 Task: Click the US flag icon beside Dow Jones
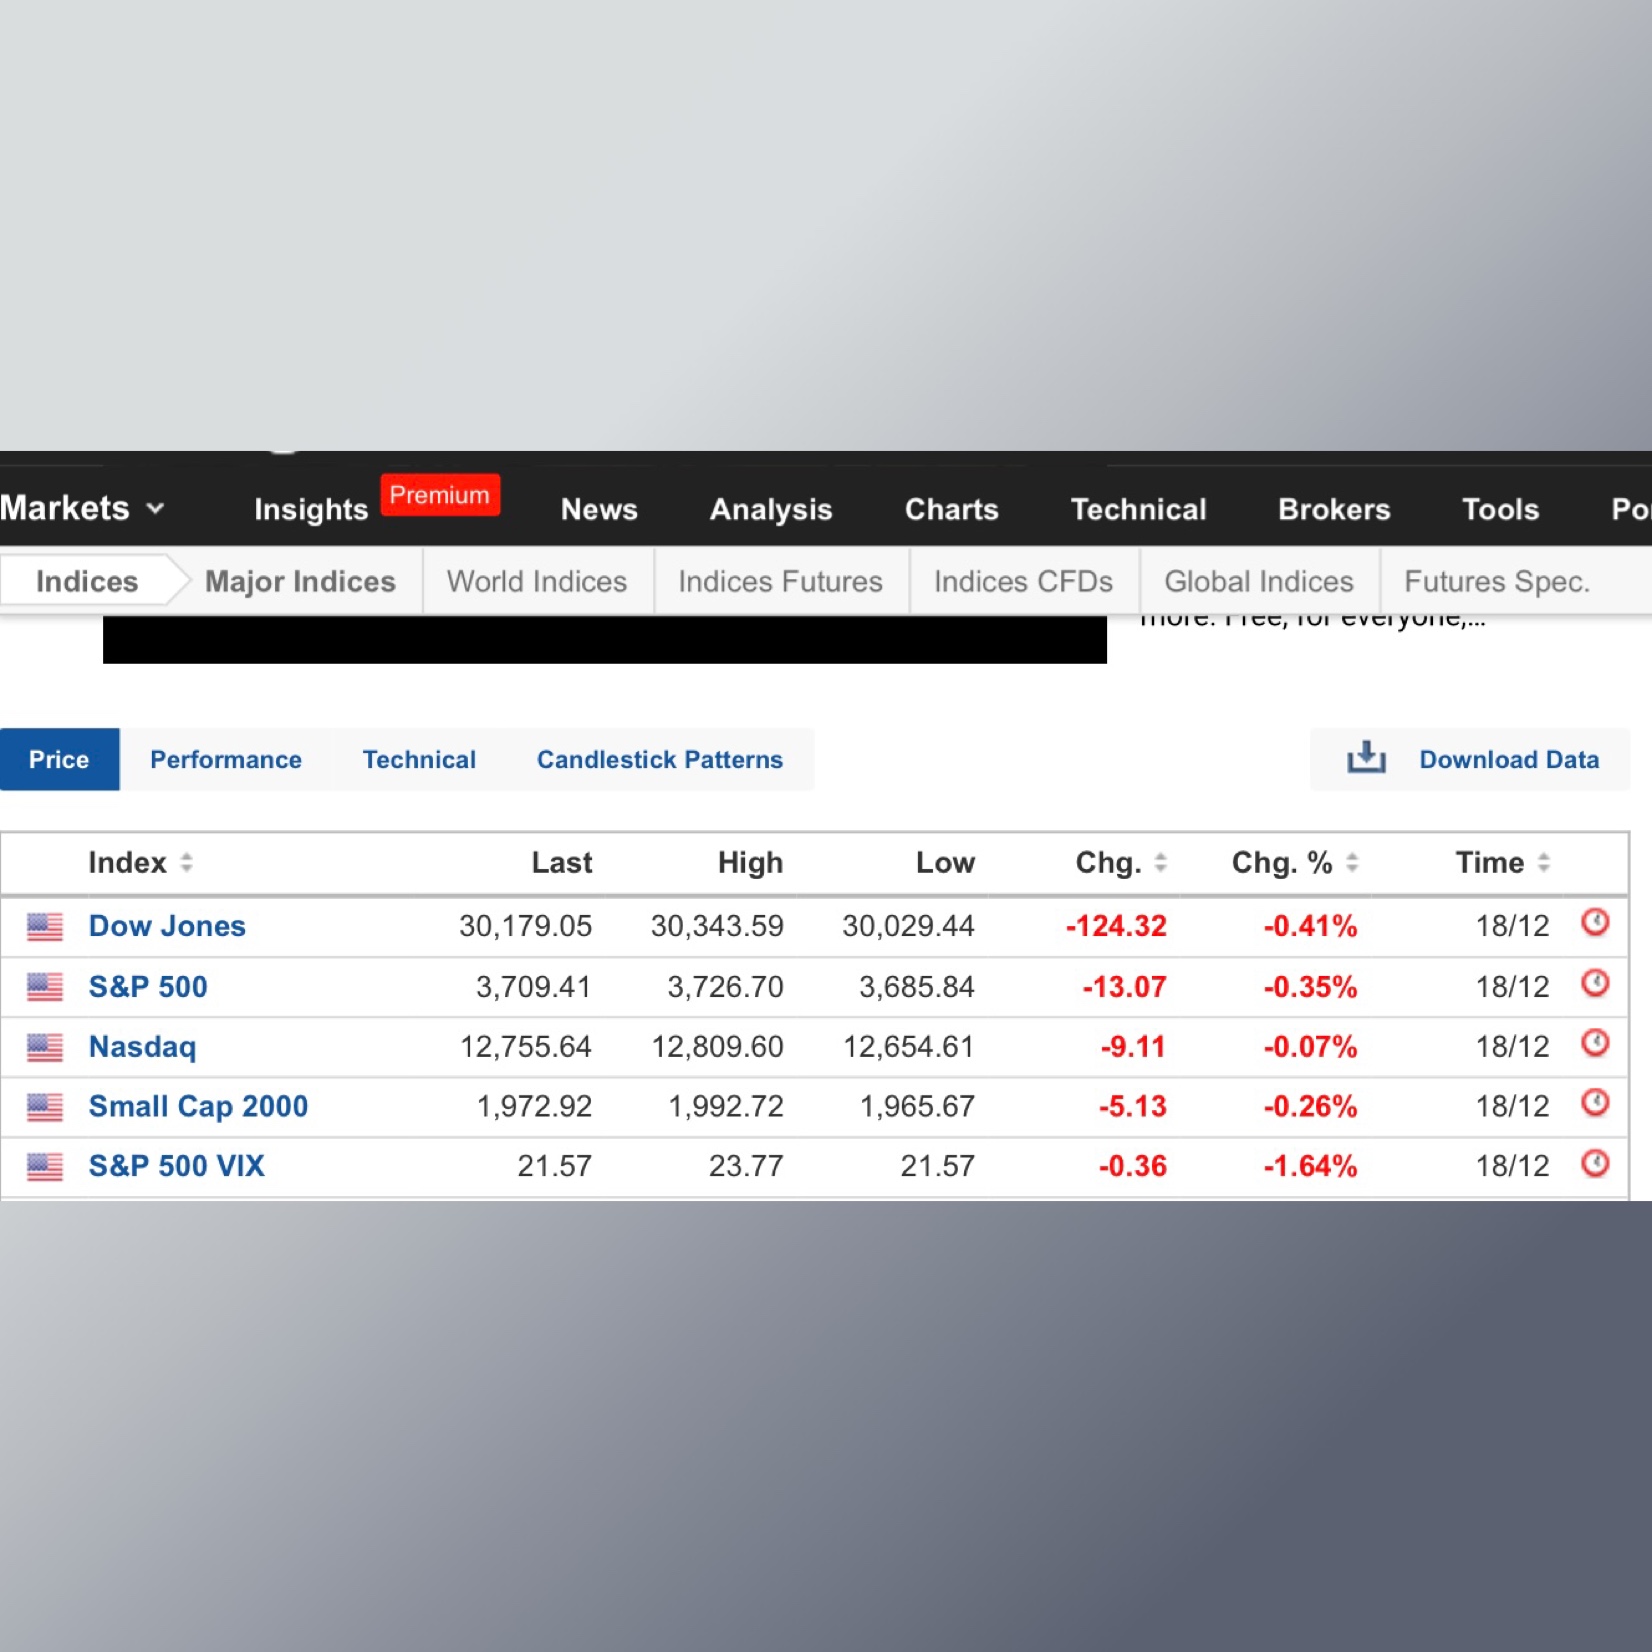pos(45,927)
